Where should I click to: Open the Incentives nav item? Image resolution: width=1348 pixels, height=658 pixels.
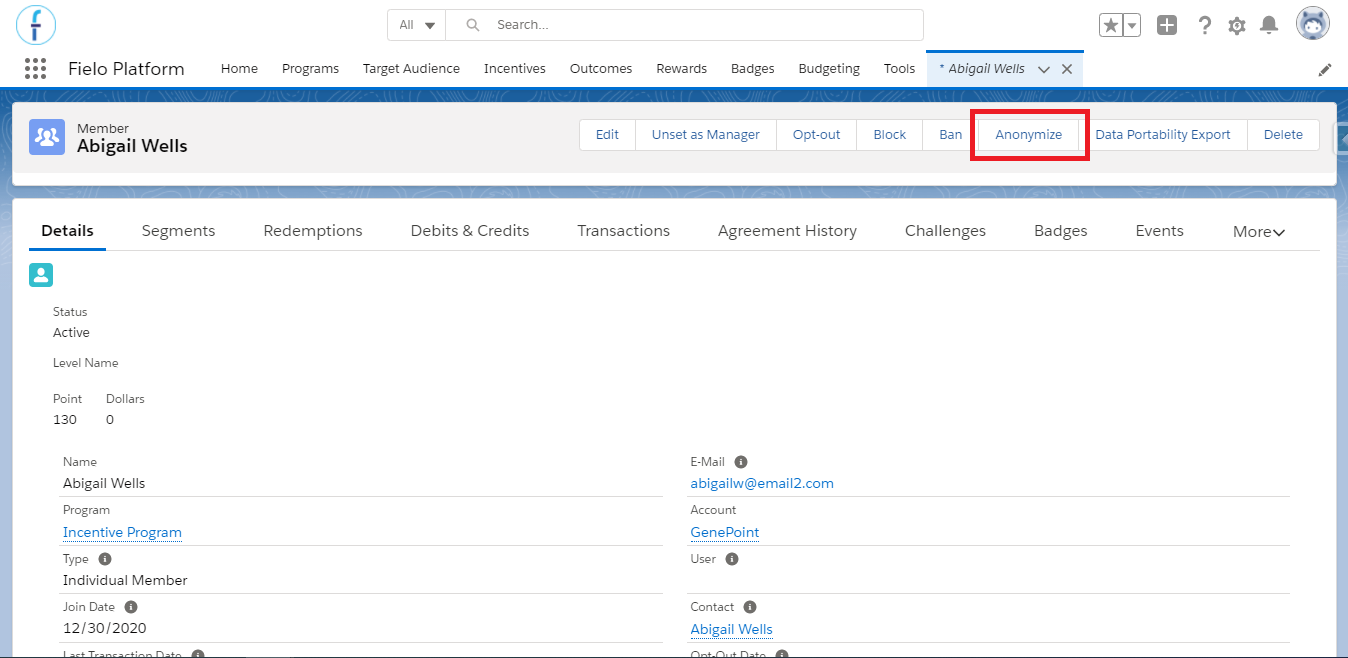515,69
